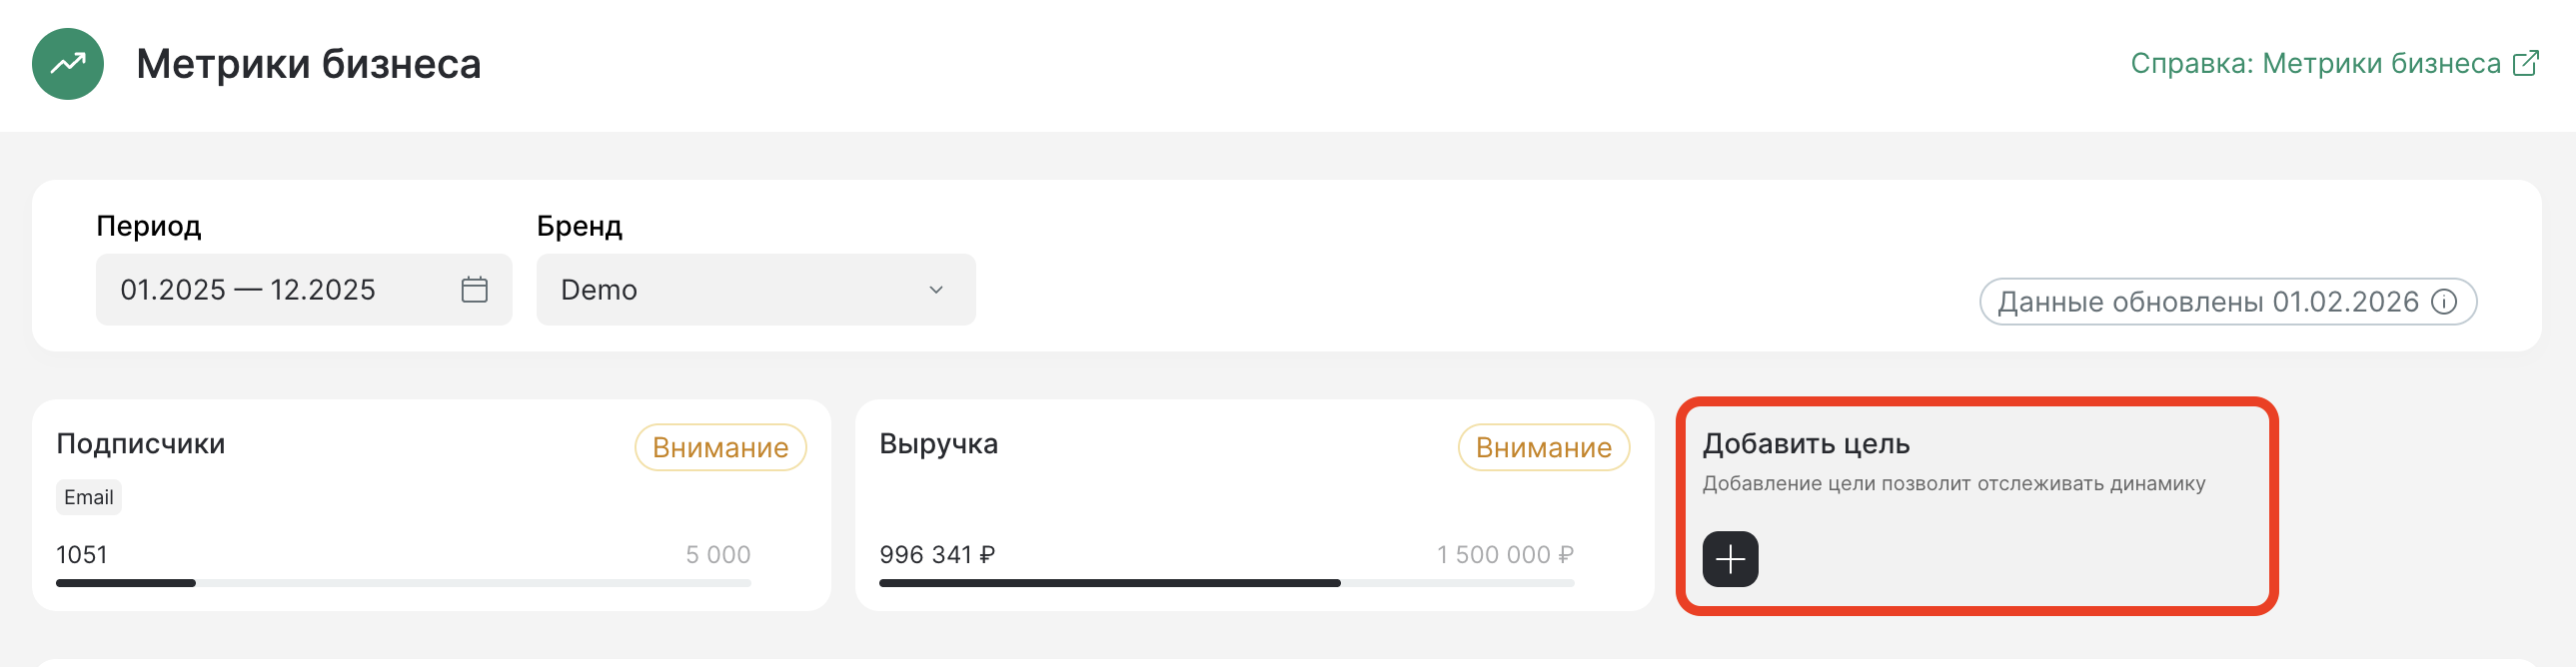Click the period range 01.2025 — 12.2025
This screenshot has height=667, width=2576.
[x=248, y=290]
